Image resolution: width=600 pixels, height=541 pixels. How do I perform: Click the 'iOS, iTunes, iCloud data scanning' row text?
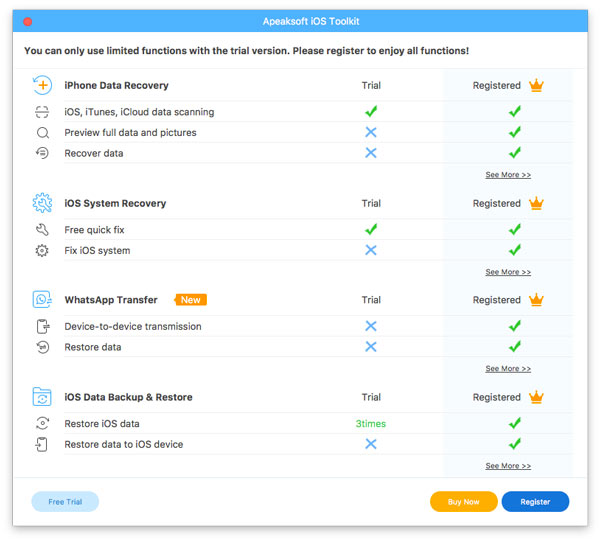click(x=139, y=112)
